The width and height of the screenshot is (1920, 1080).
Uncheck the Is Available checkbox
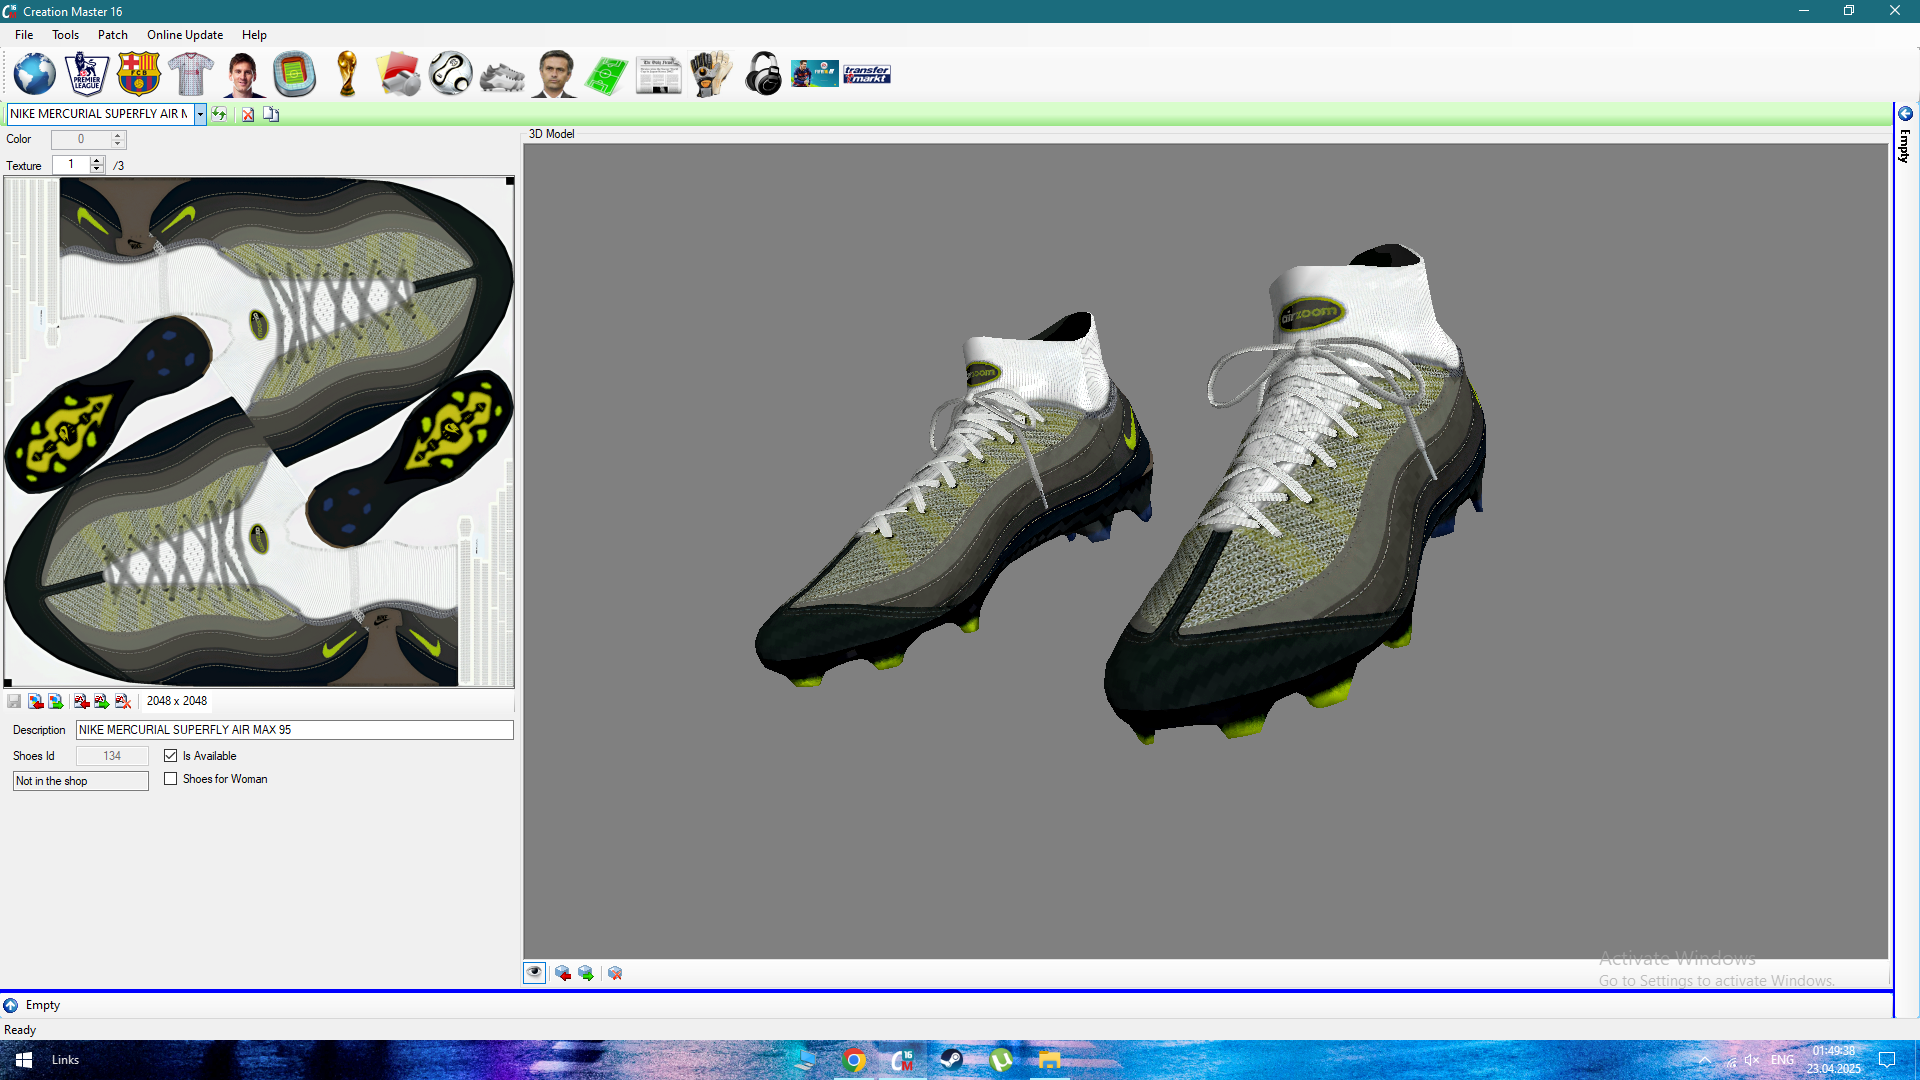click(171, 756)
